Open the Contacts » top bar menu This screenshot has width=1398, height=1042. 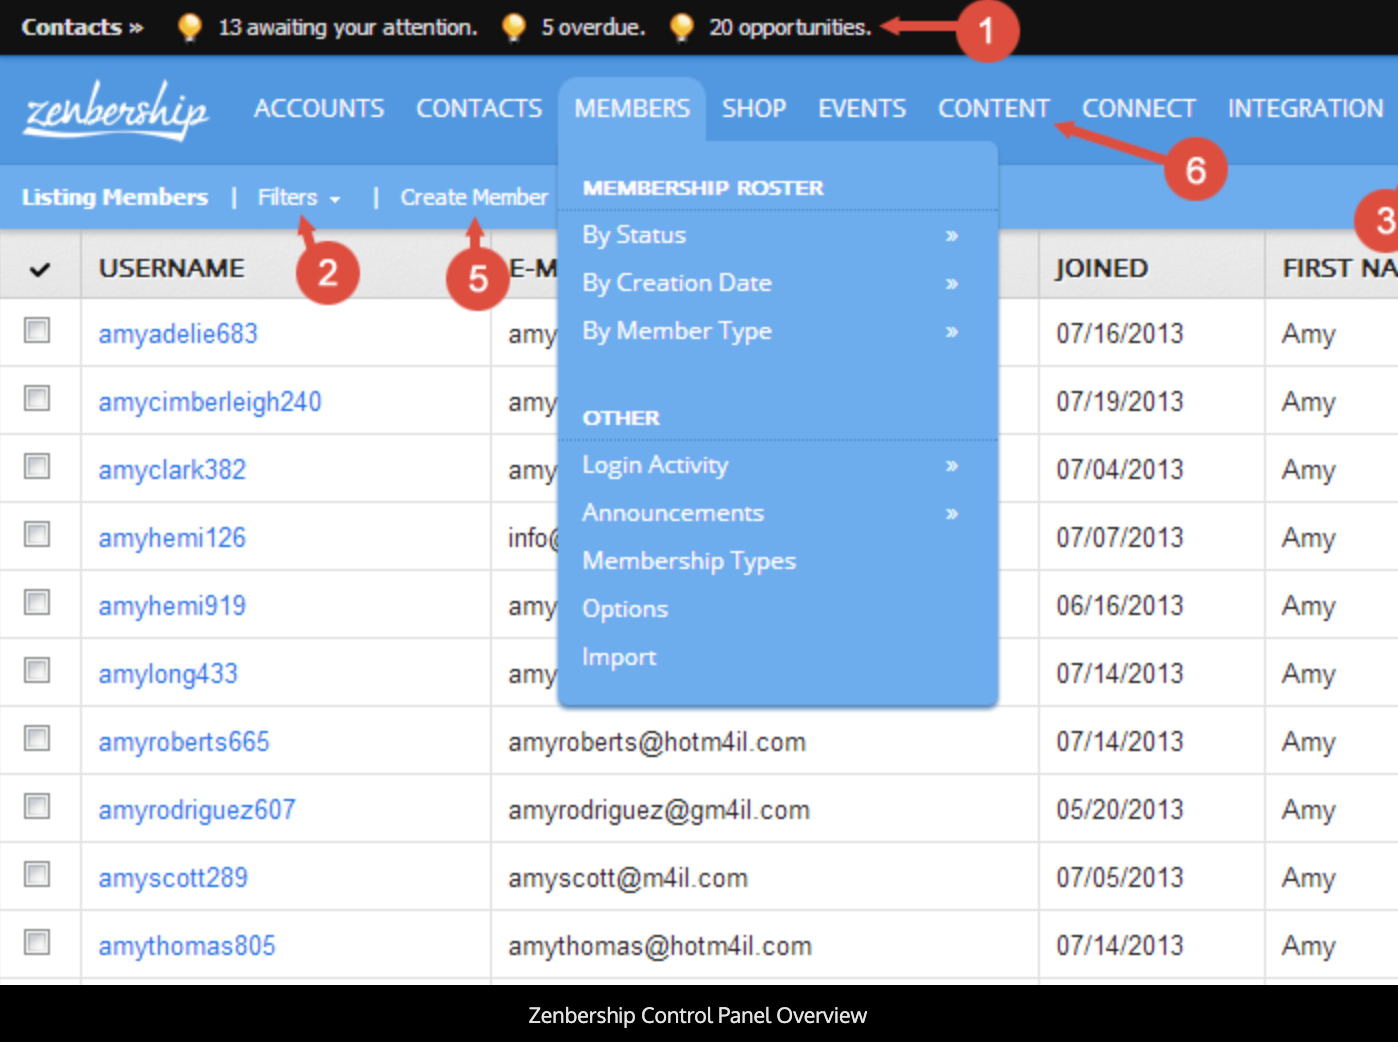click(x=82, y=27)
